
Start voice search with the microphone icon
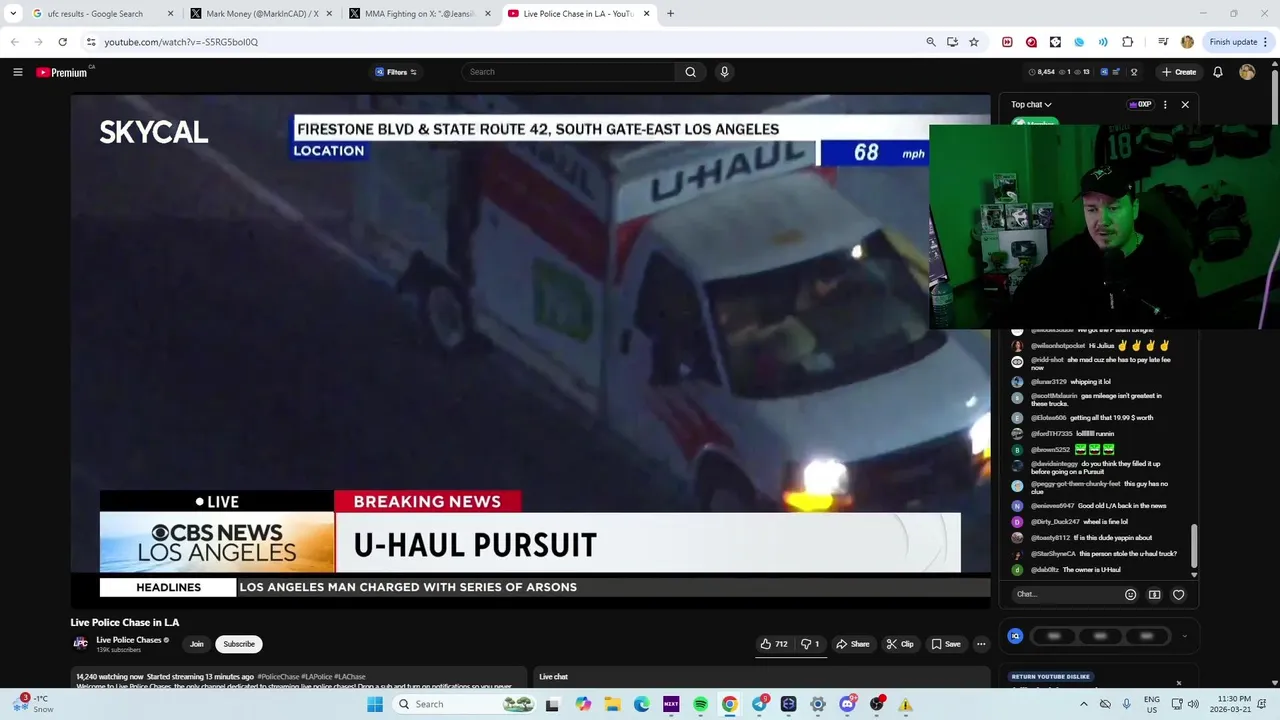[724, 72]
